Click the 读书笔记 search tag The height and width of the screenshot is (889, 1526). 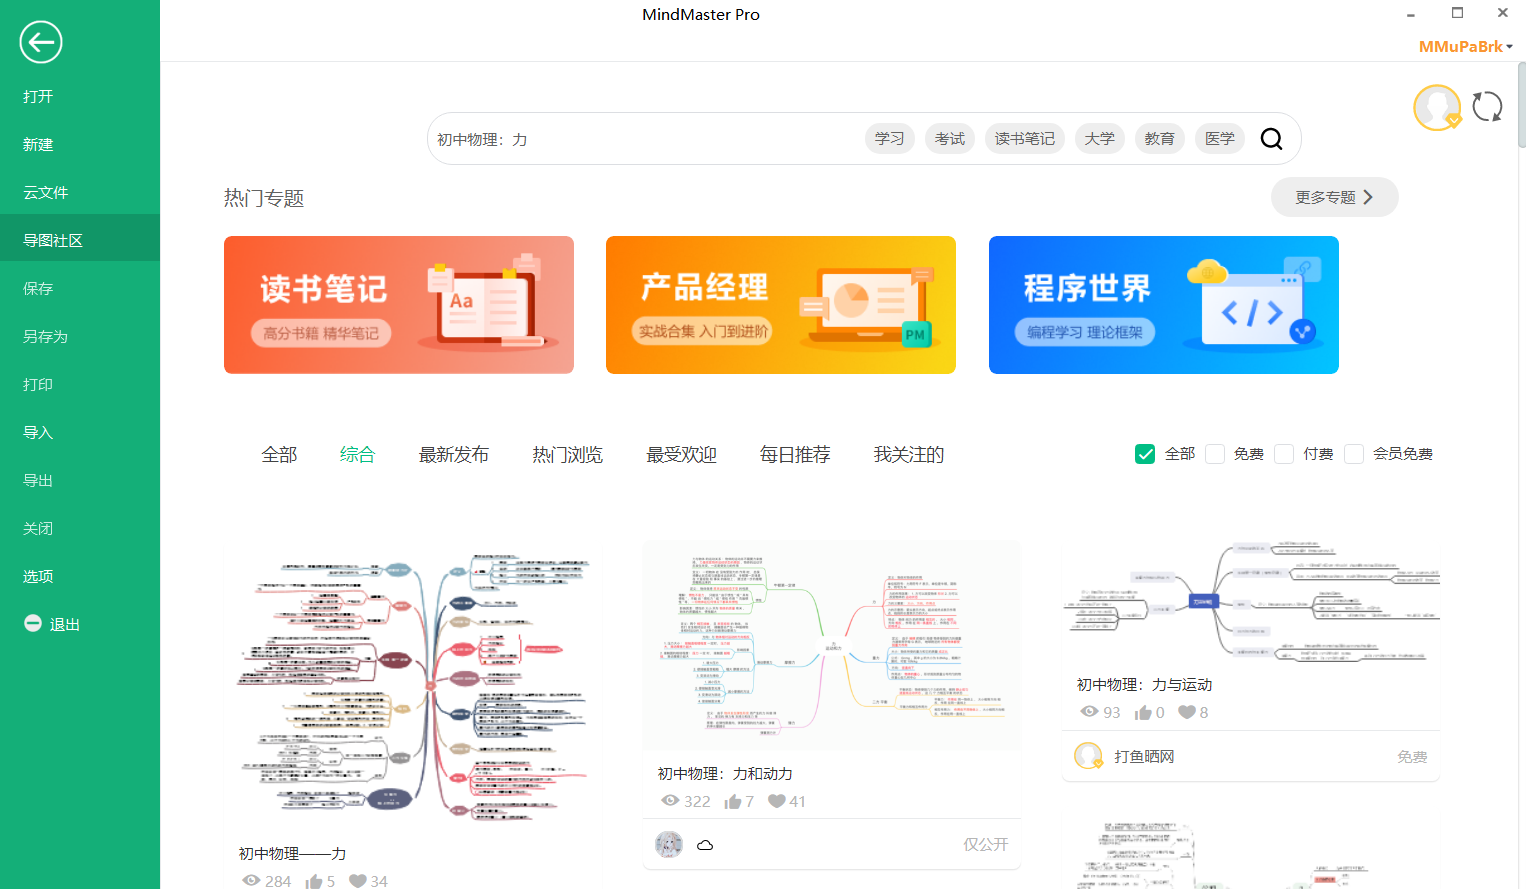(1025, 139)
